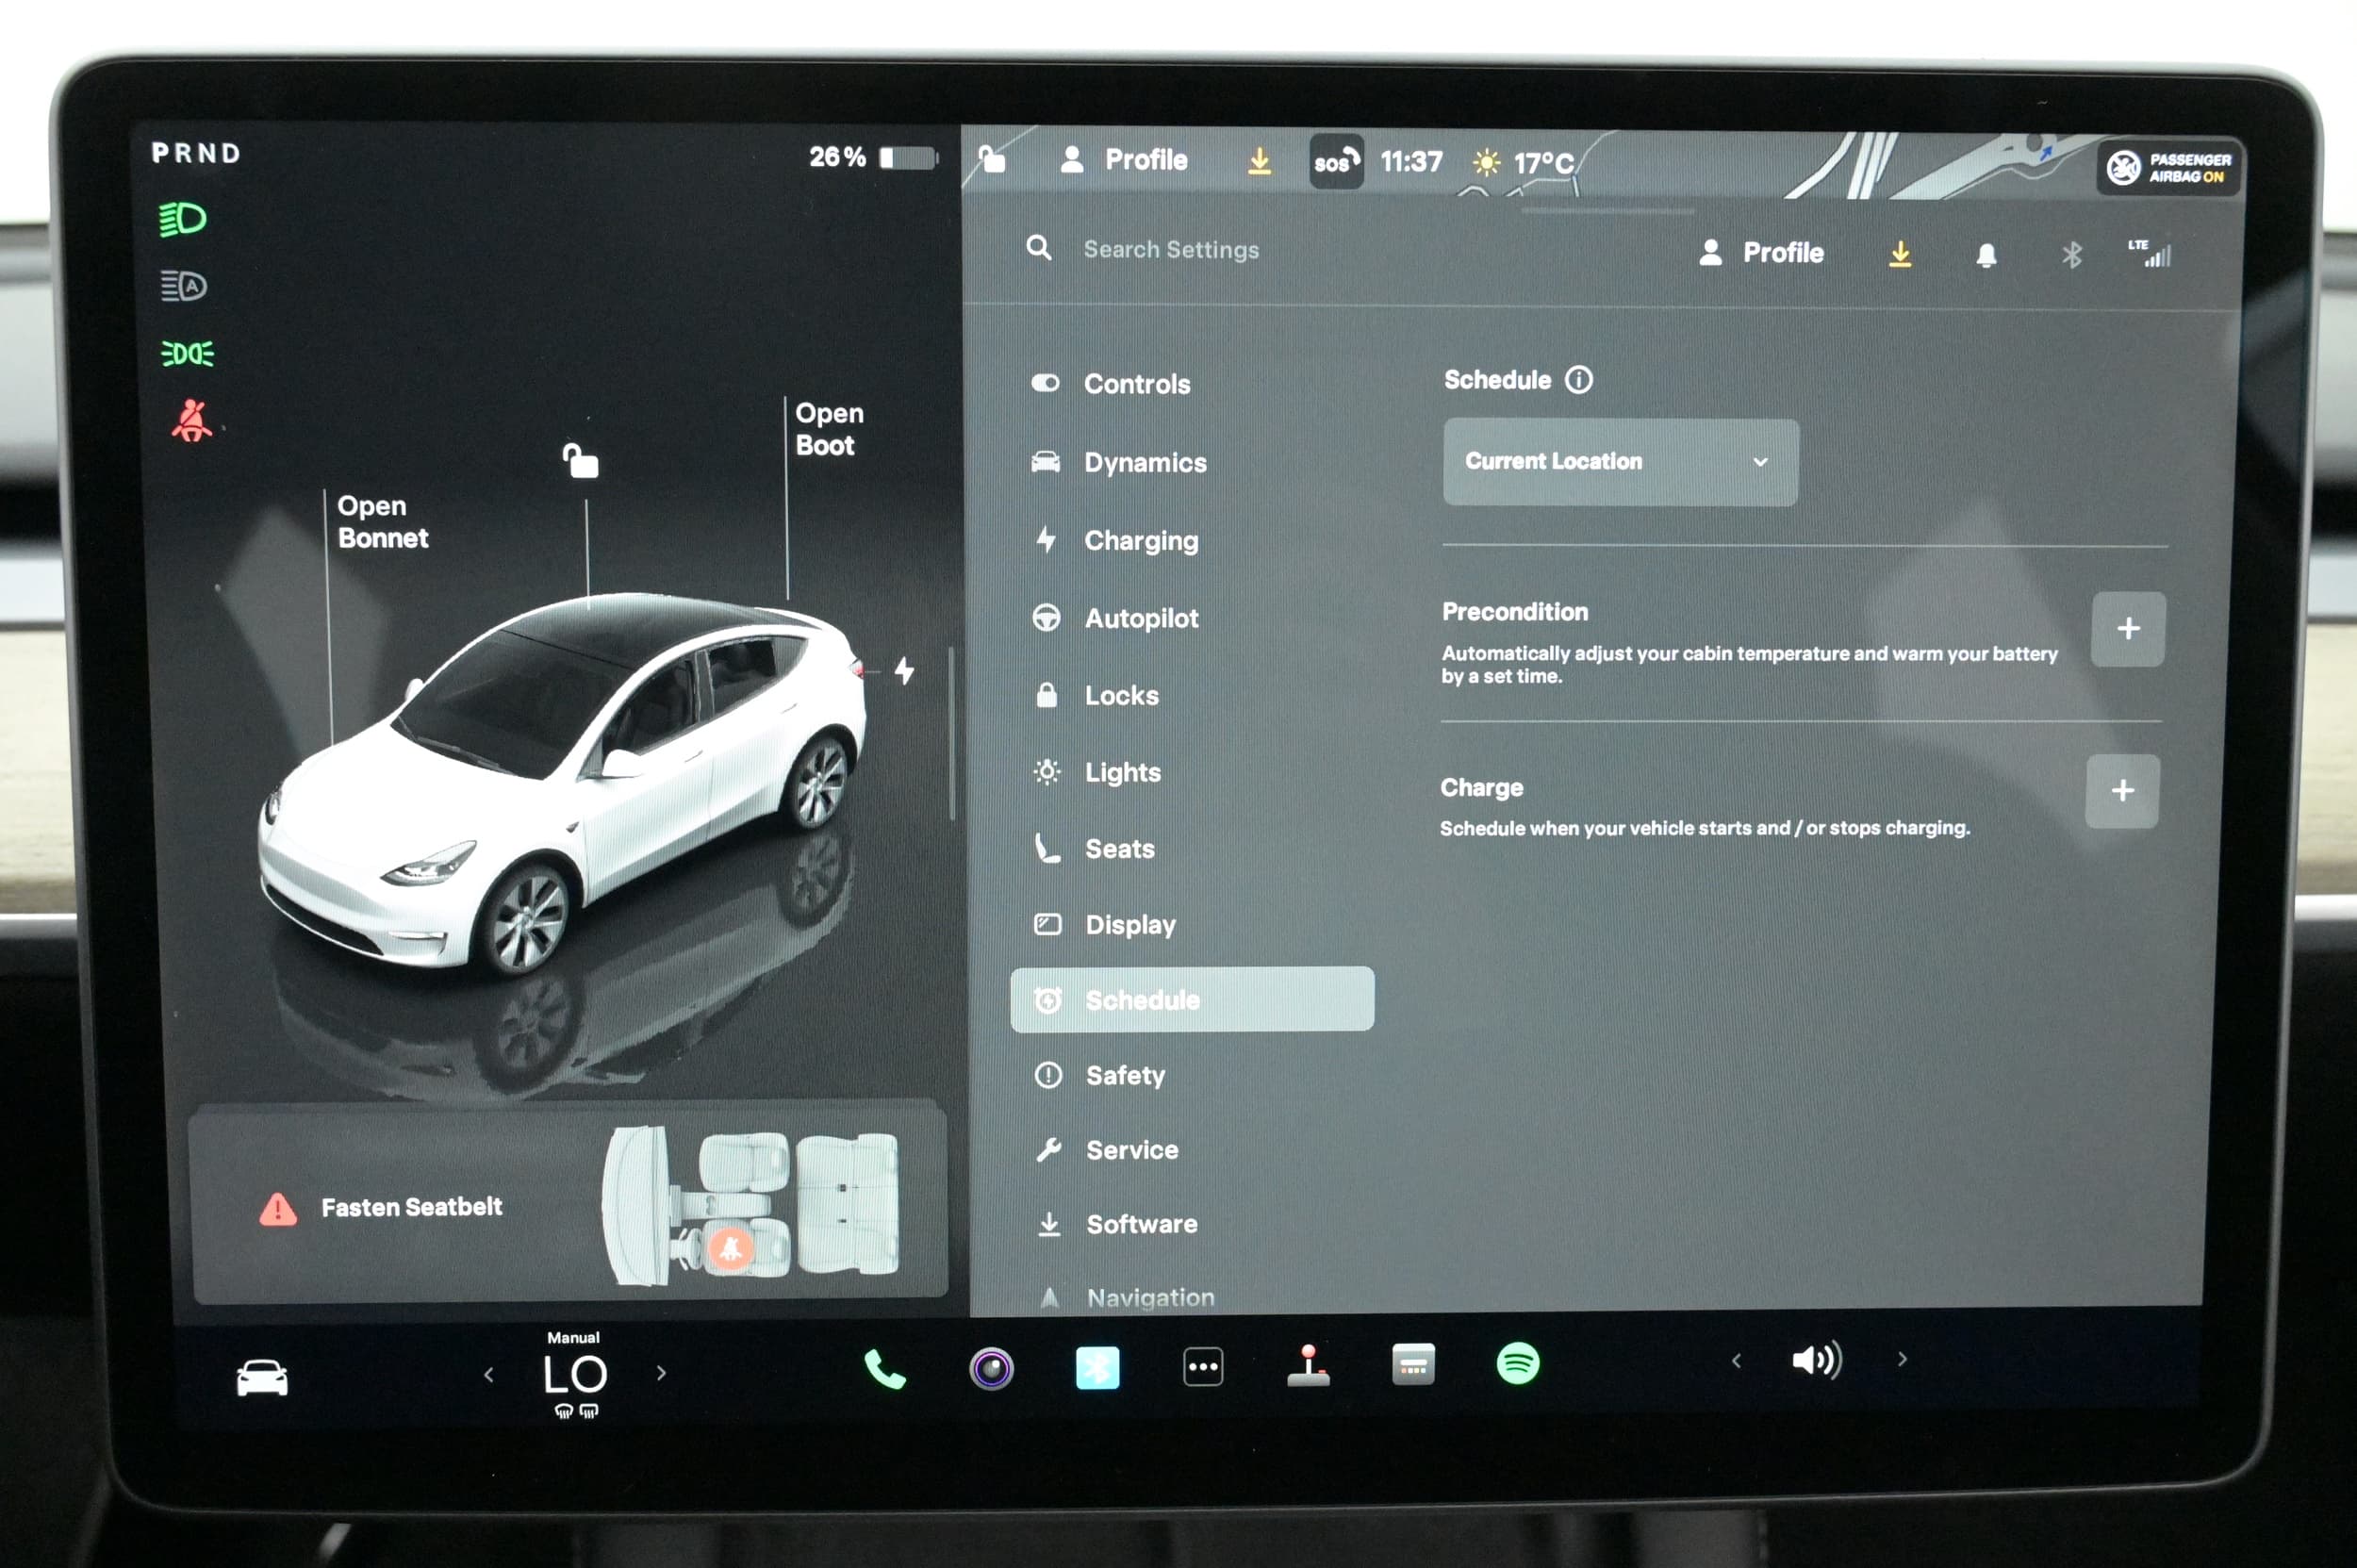2357x1568 pixels.
Task: Tap the 11:37 clock display
Action: coord(1411,162)
